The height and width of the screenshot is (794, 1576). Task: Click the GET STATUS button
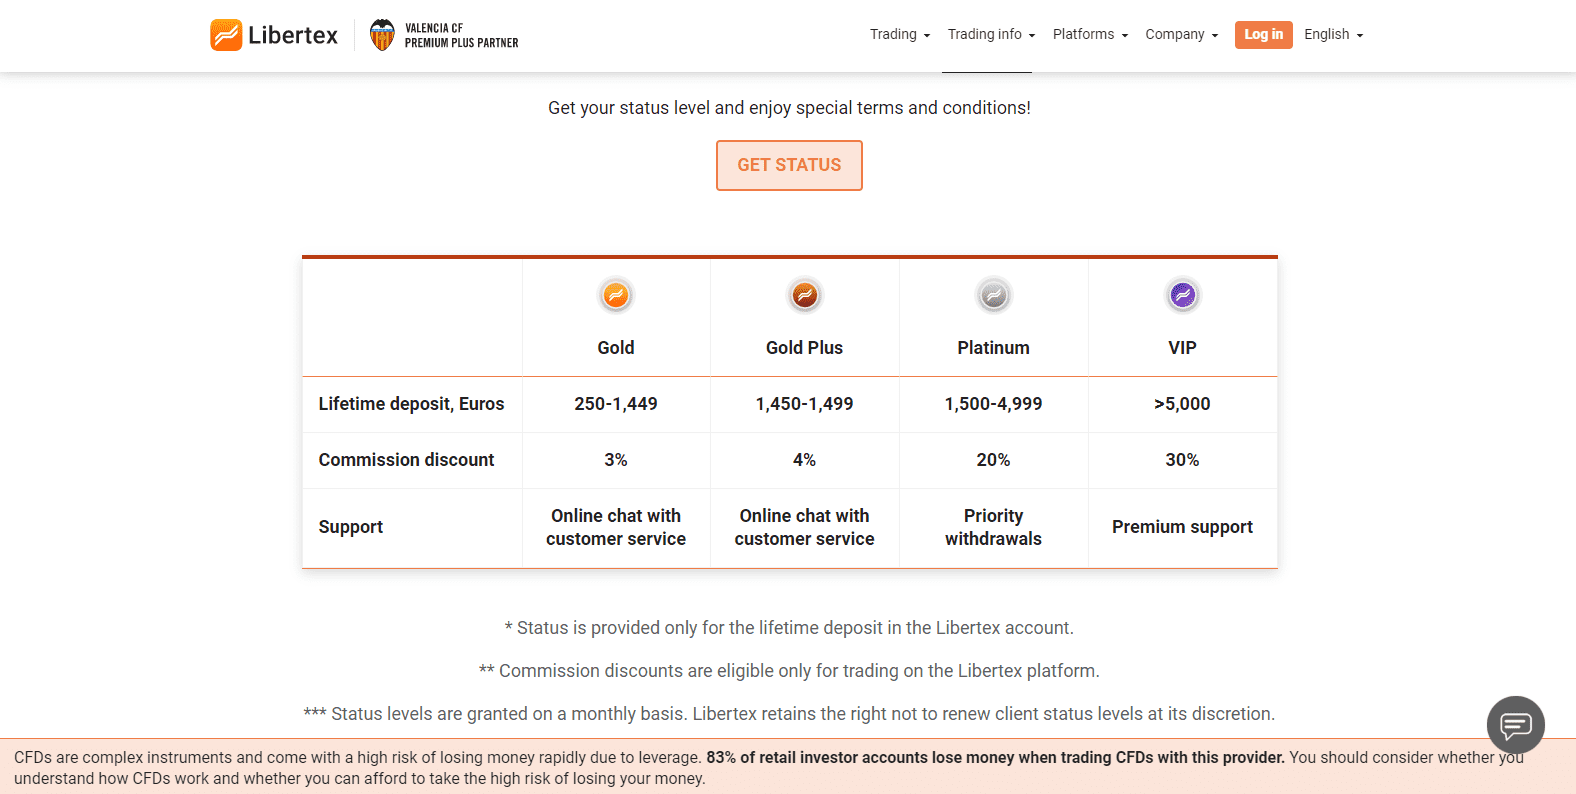789,165
